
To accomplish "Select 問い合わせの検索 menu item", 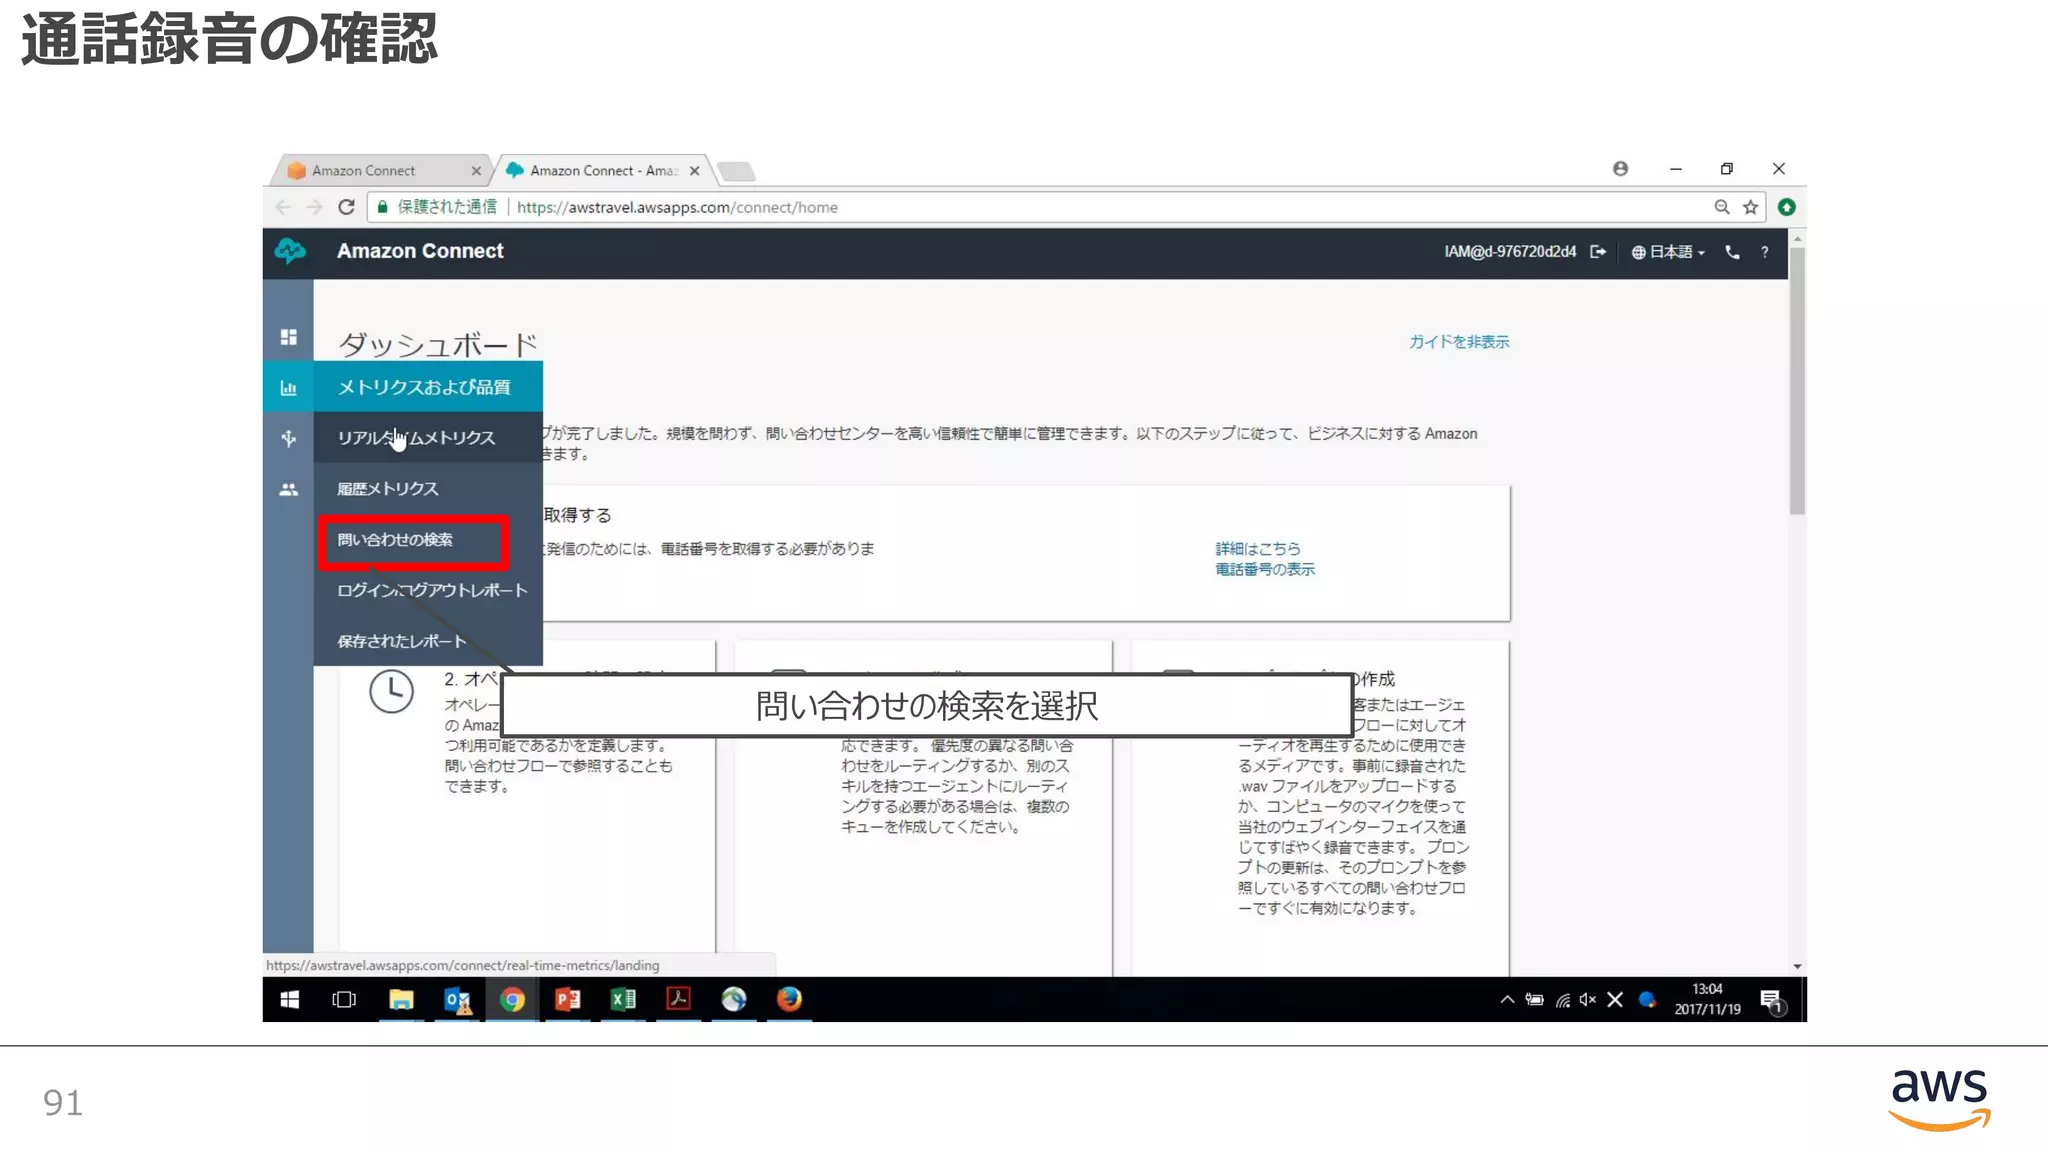I will pyautogui.click(x=395, y=540).
